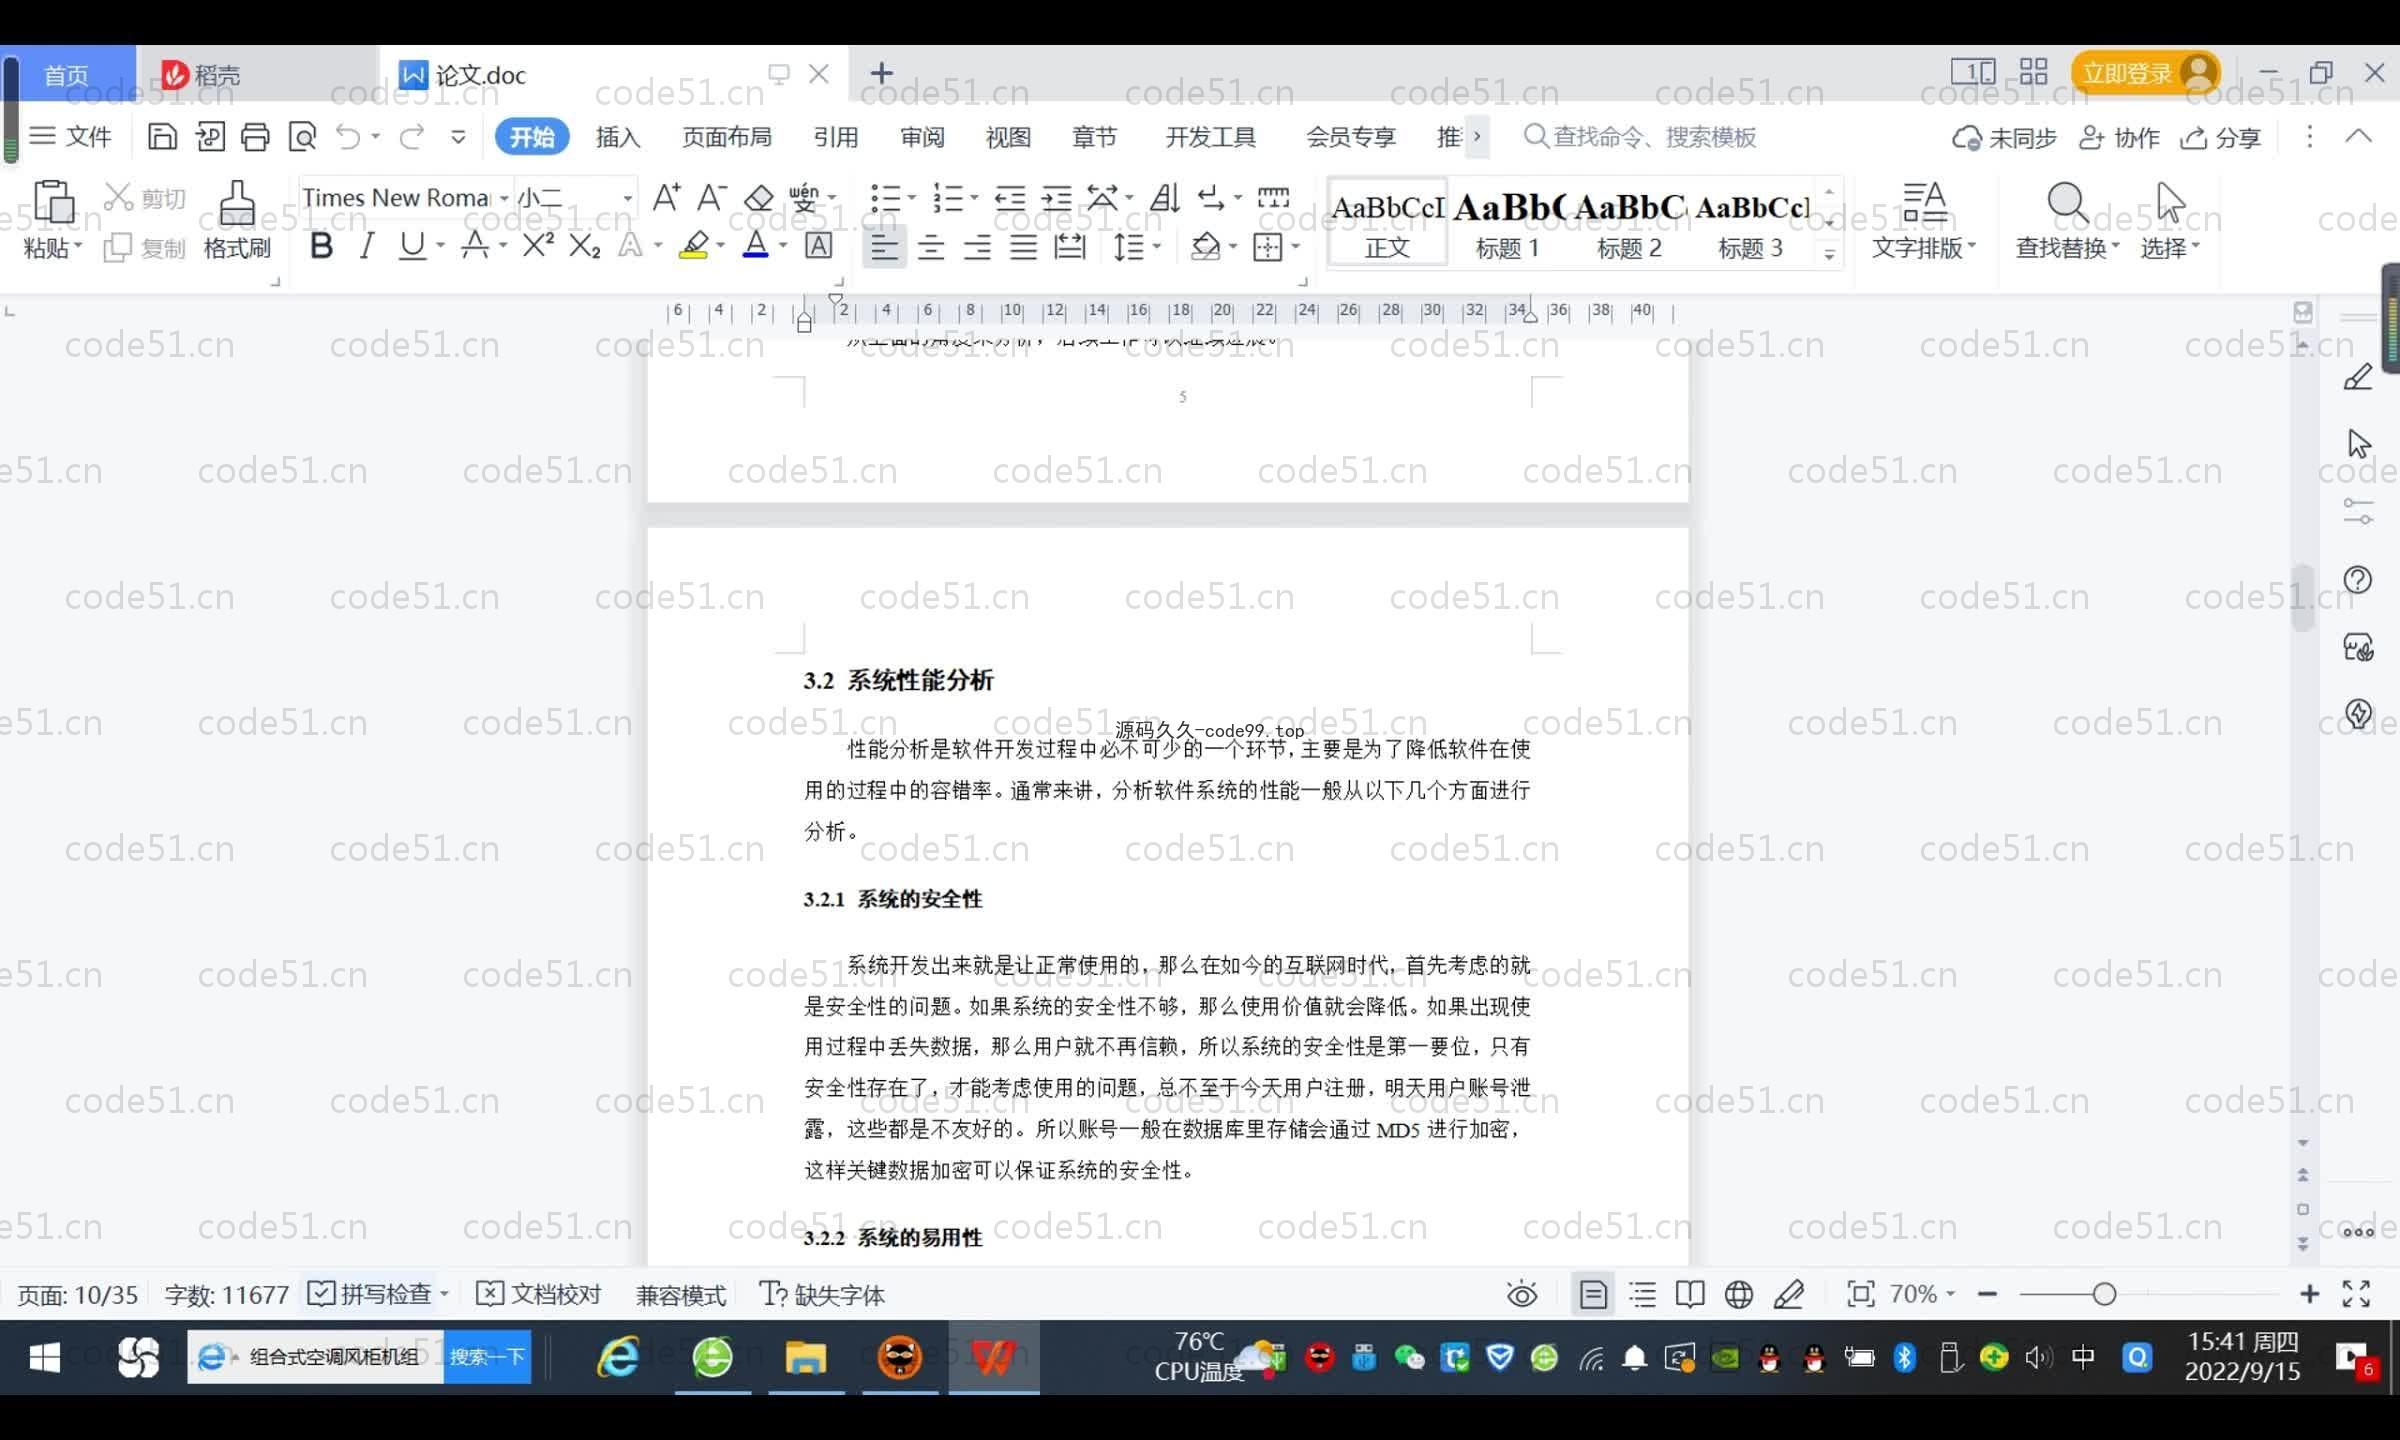The height and width of the screenshot is (1440, 2400).
Task: Click the Save document icon
Action: [162, 136]
